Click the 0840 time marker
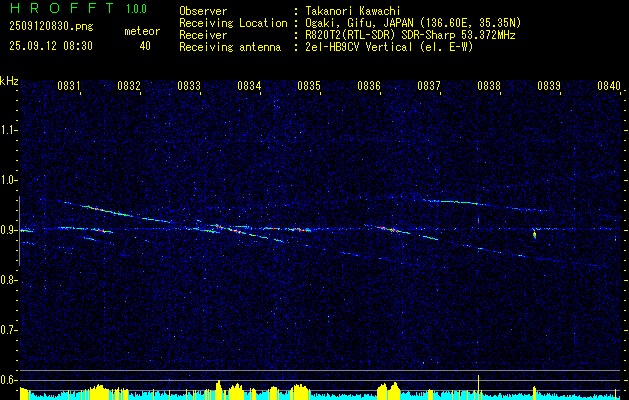 point(609,85)
